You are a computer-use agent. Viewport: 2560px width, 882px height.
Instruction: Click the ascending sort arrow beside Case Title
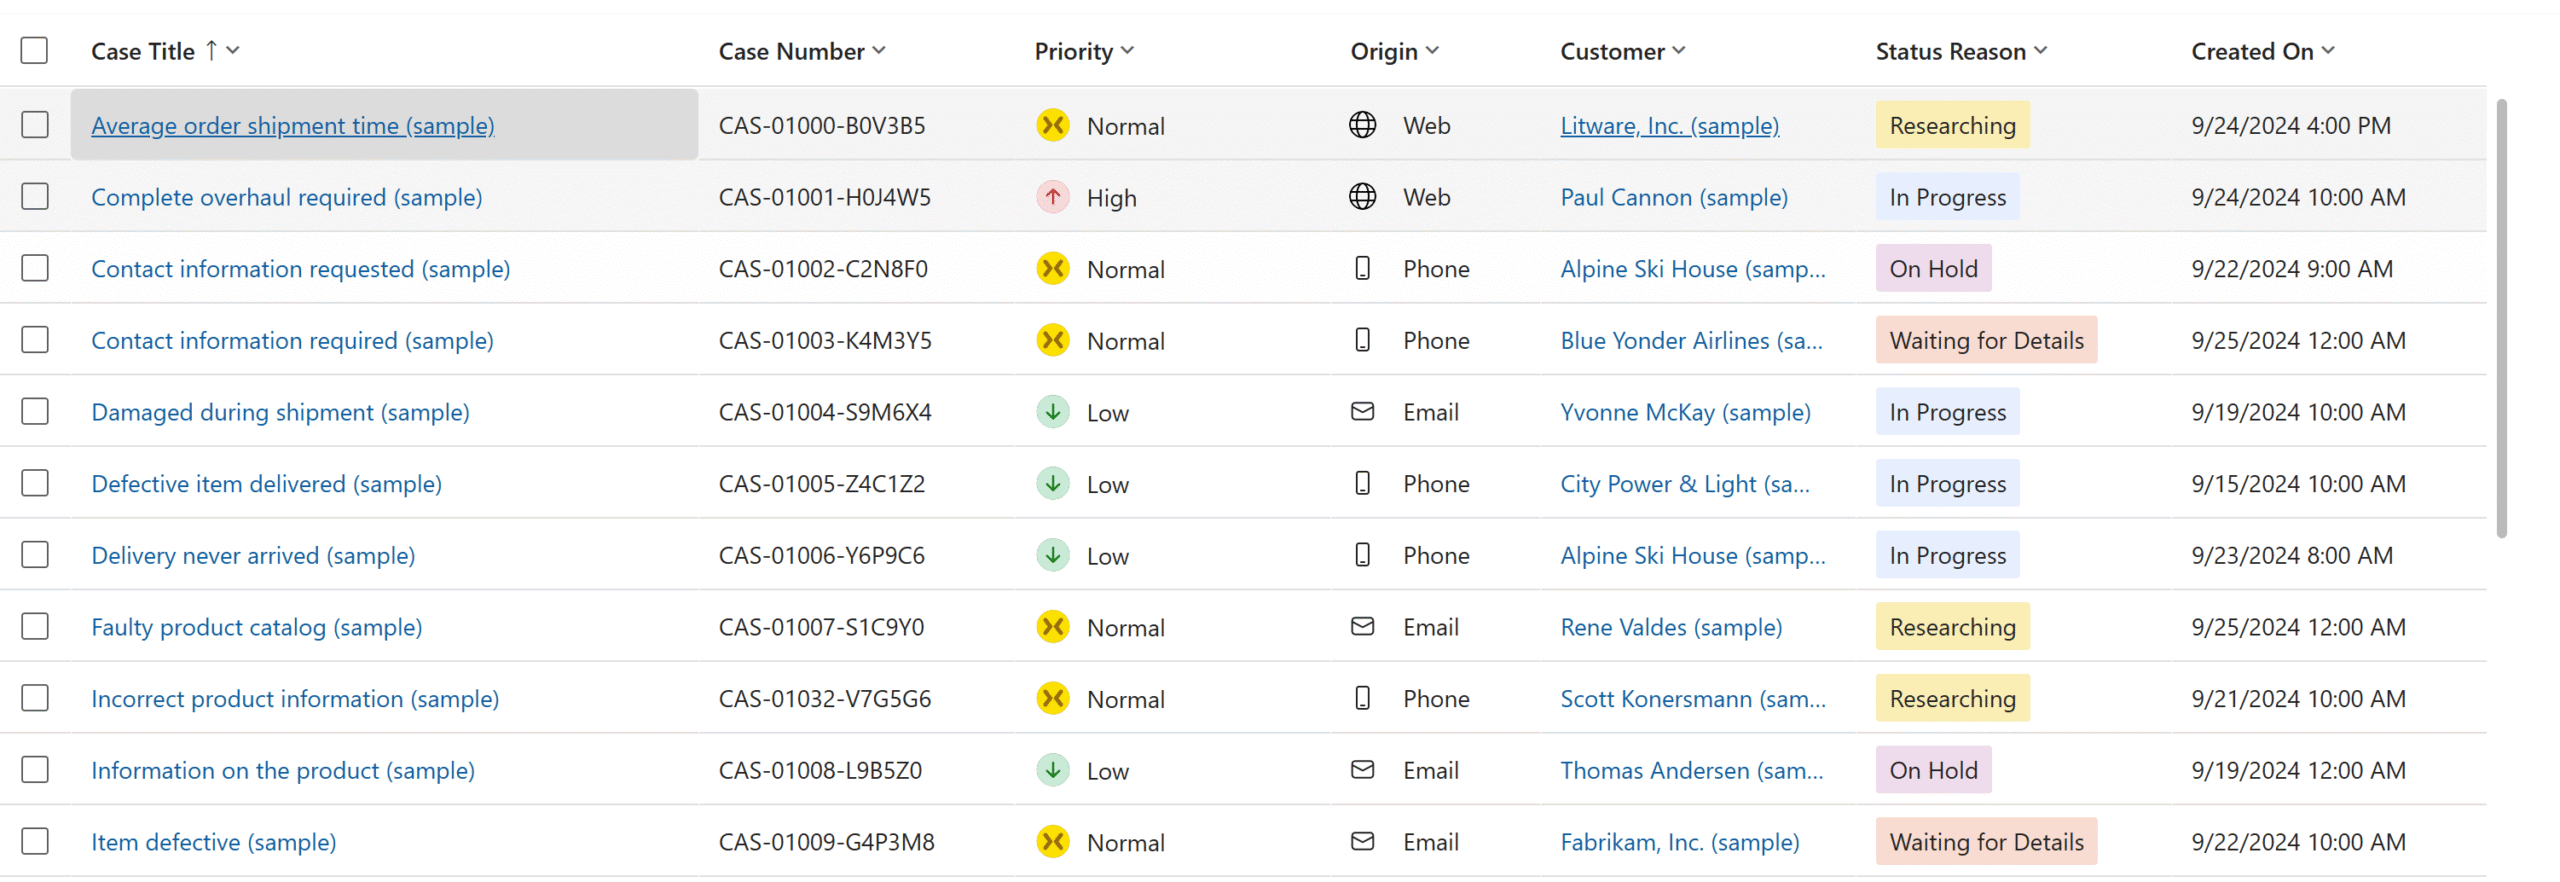(211, 51)
